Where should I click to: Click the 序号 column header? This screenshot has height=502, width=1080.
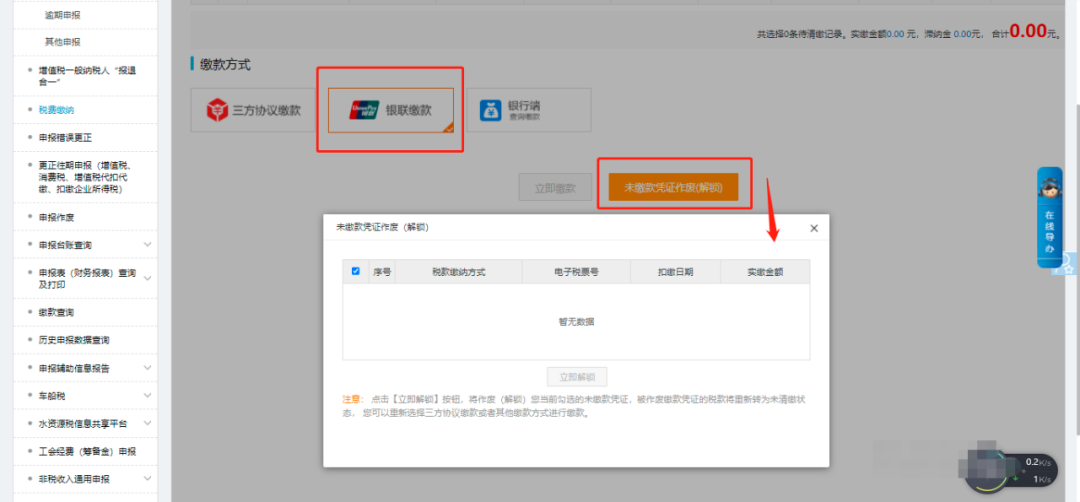pyautogui.click(x=382, y=272)
